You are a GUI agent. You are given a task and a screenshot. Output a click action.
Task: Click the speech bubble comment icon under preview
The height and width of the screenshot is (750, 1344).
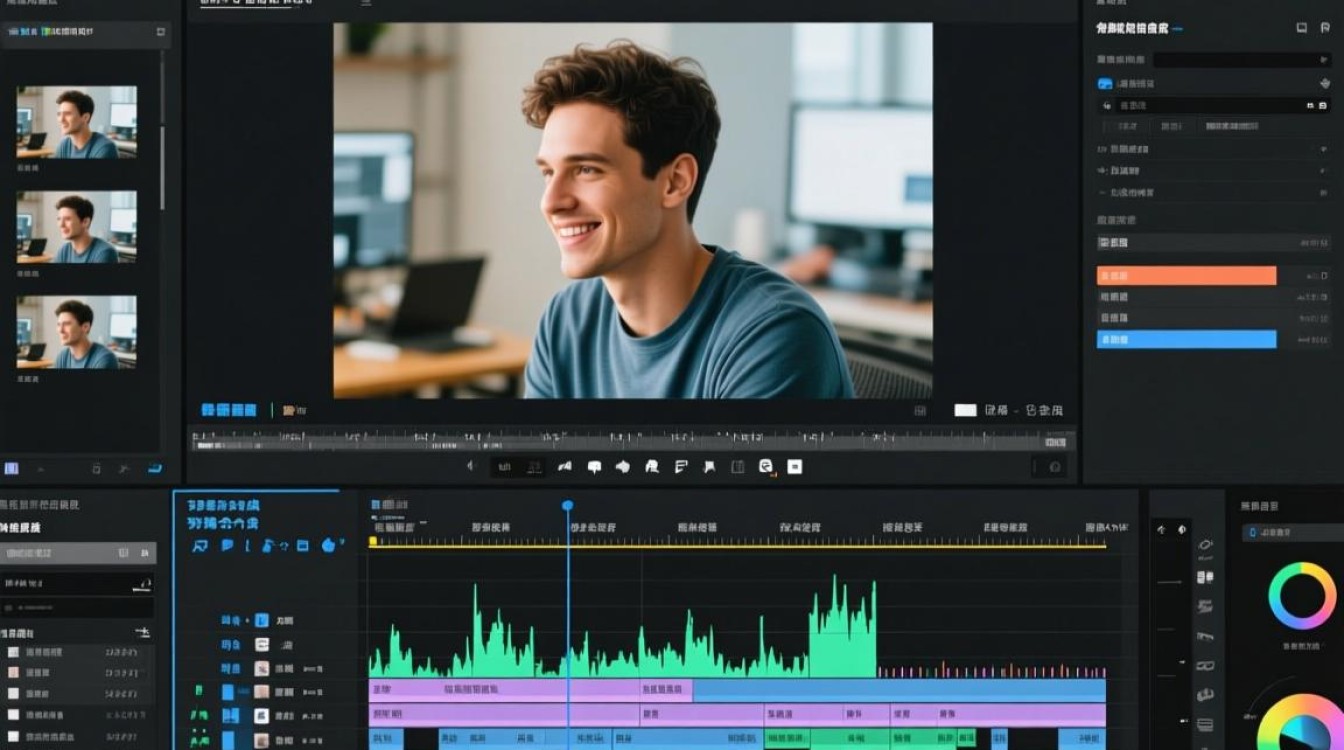coord(594,466)
